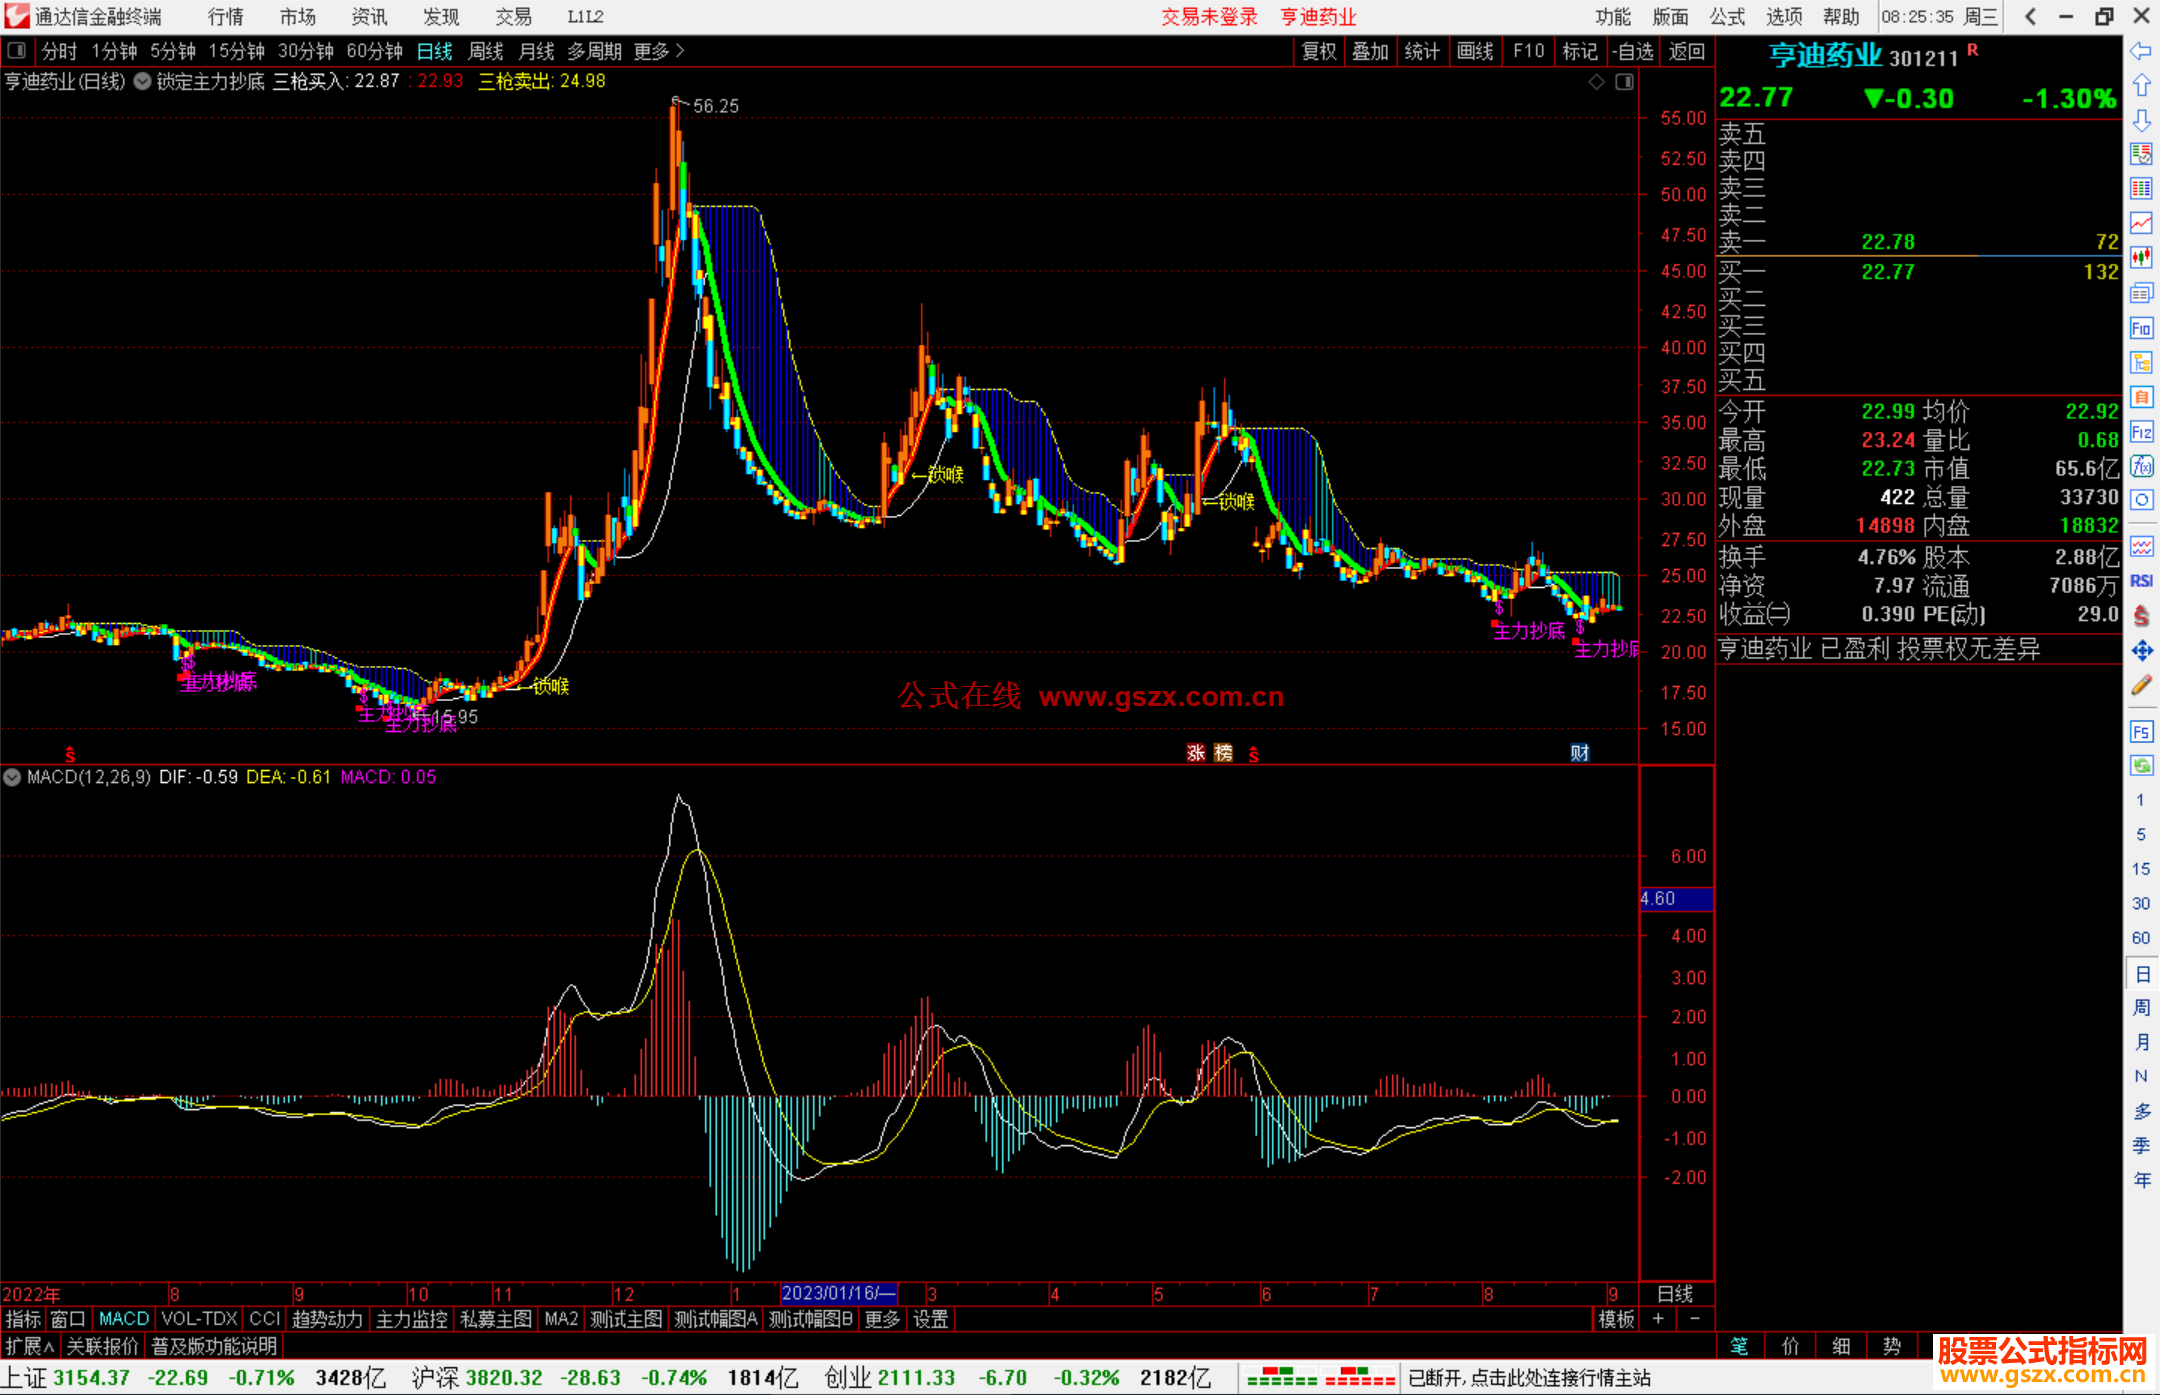Select the 2023/01/16 date marker on timeline

tap(838, 1293)
